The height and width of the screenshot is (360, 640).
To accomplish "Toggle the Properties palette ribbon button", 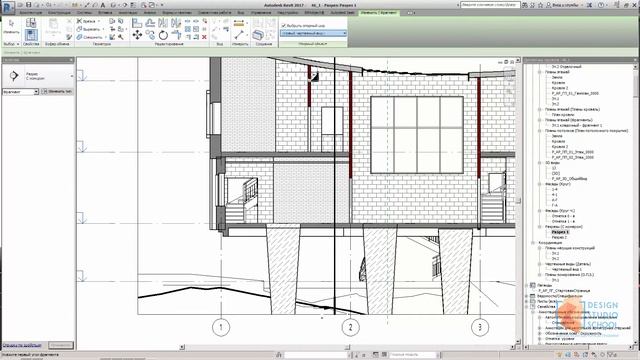I will click(31, 36).
